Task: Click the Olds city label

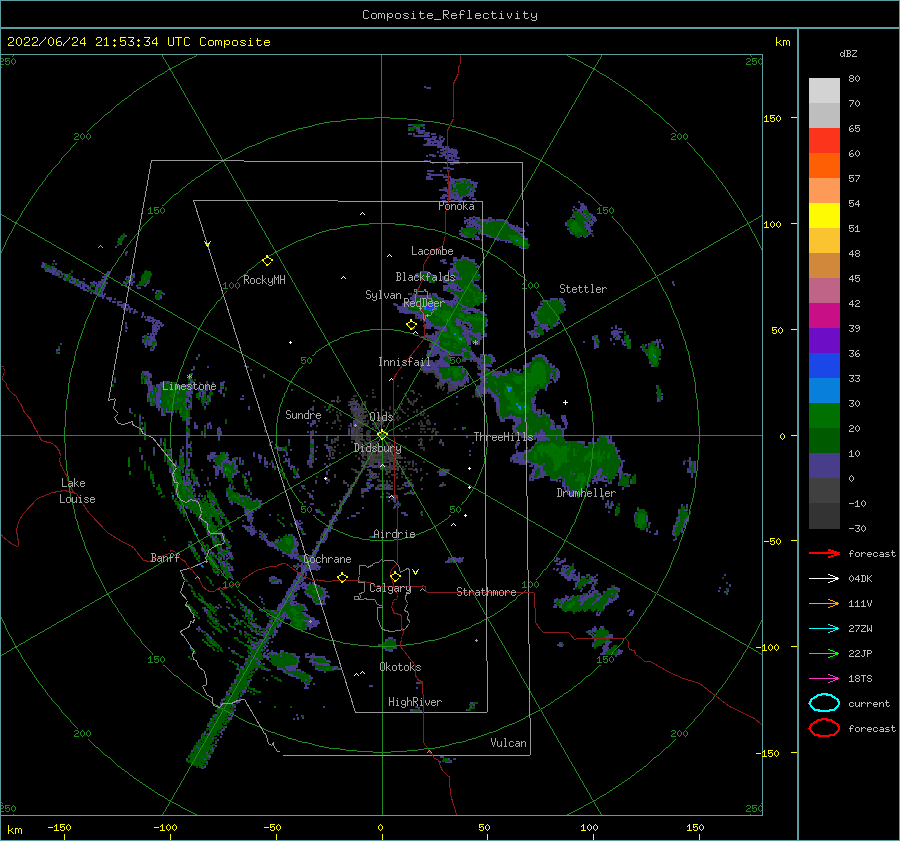Action: 381,416
